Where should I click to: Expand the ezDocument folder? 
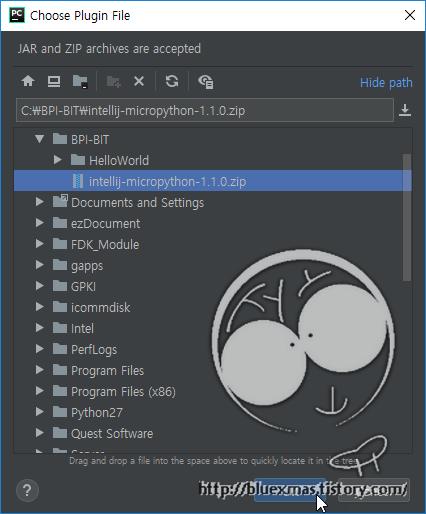[x=40, y=223]
